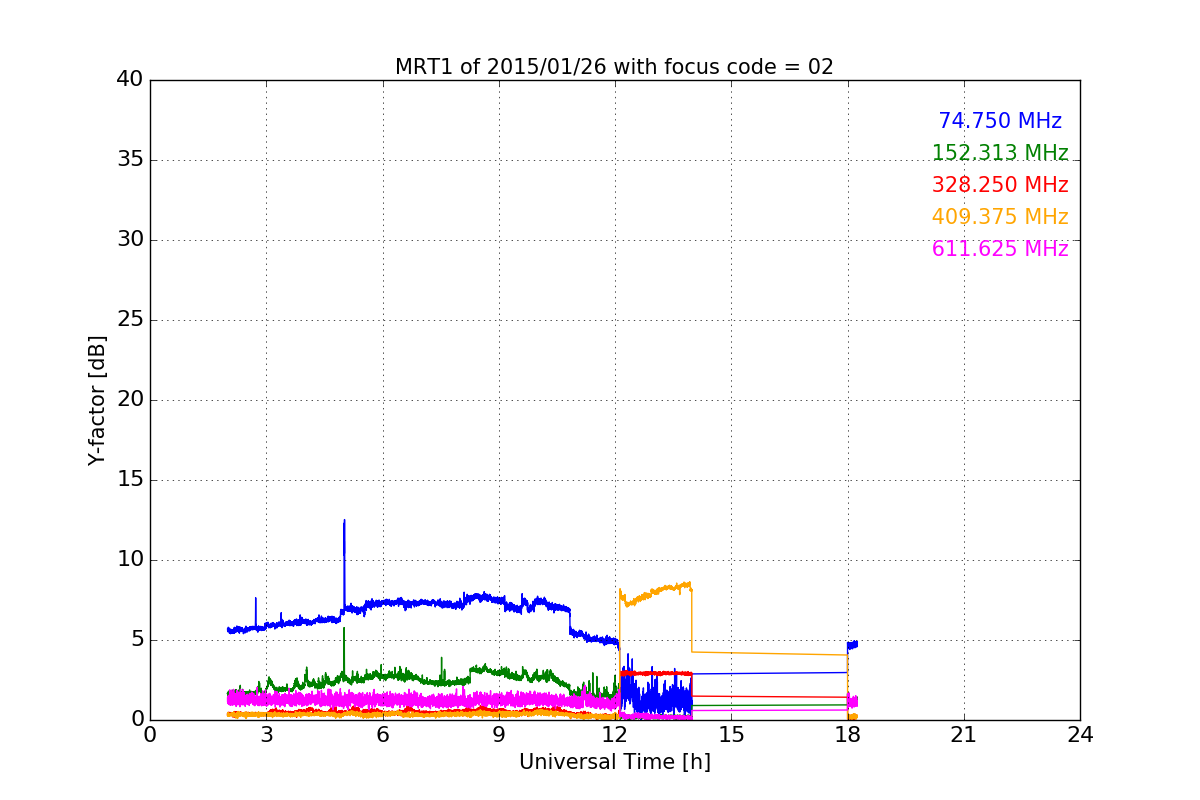Click the orange 409.375 MHz plateau near 13 h
The width and height of the screenshot is (1200, 800).
point(655,594)
